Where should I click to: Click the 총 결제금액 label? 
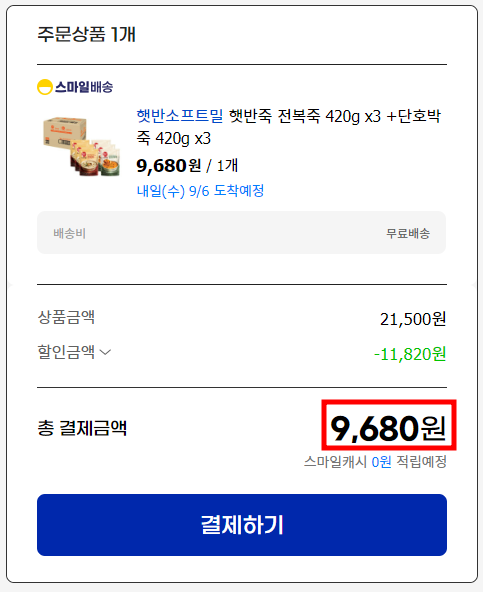pos(82,428)
